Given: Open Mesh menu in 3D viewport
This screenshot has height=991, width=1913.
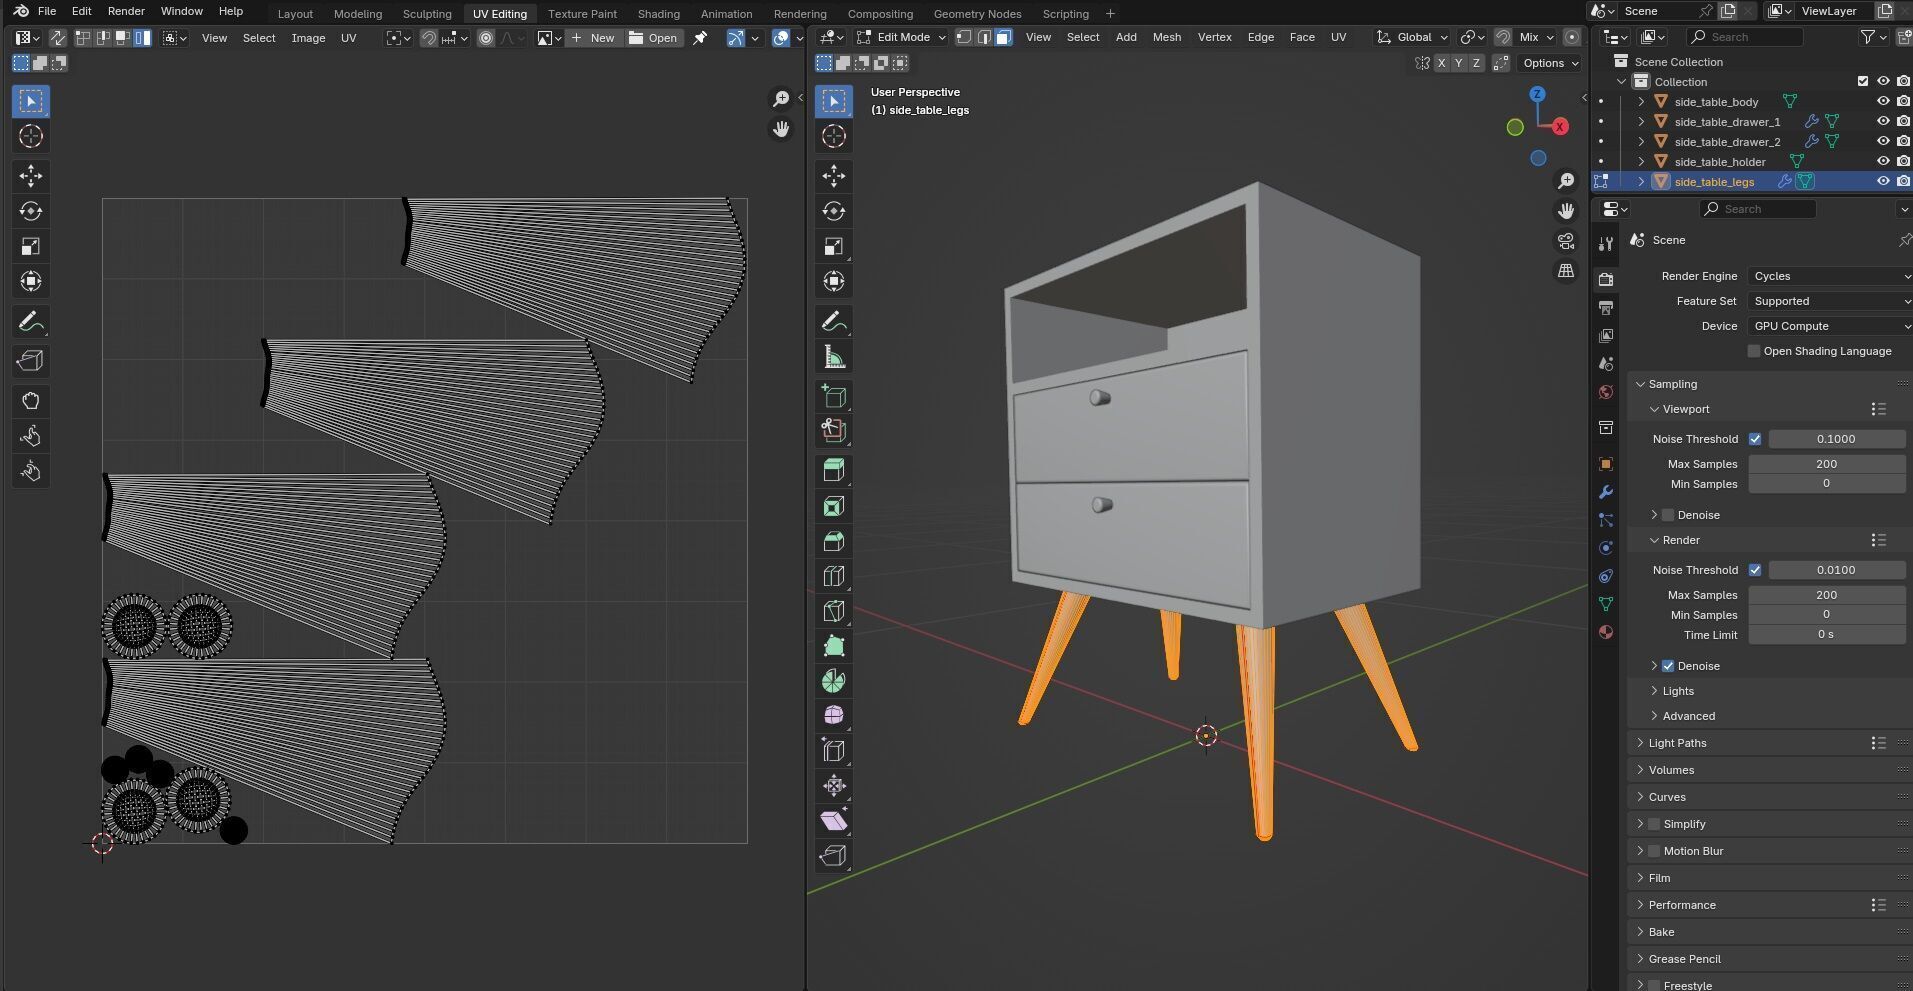Looking at the screenshot, I should 1167,37.
